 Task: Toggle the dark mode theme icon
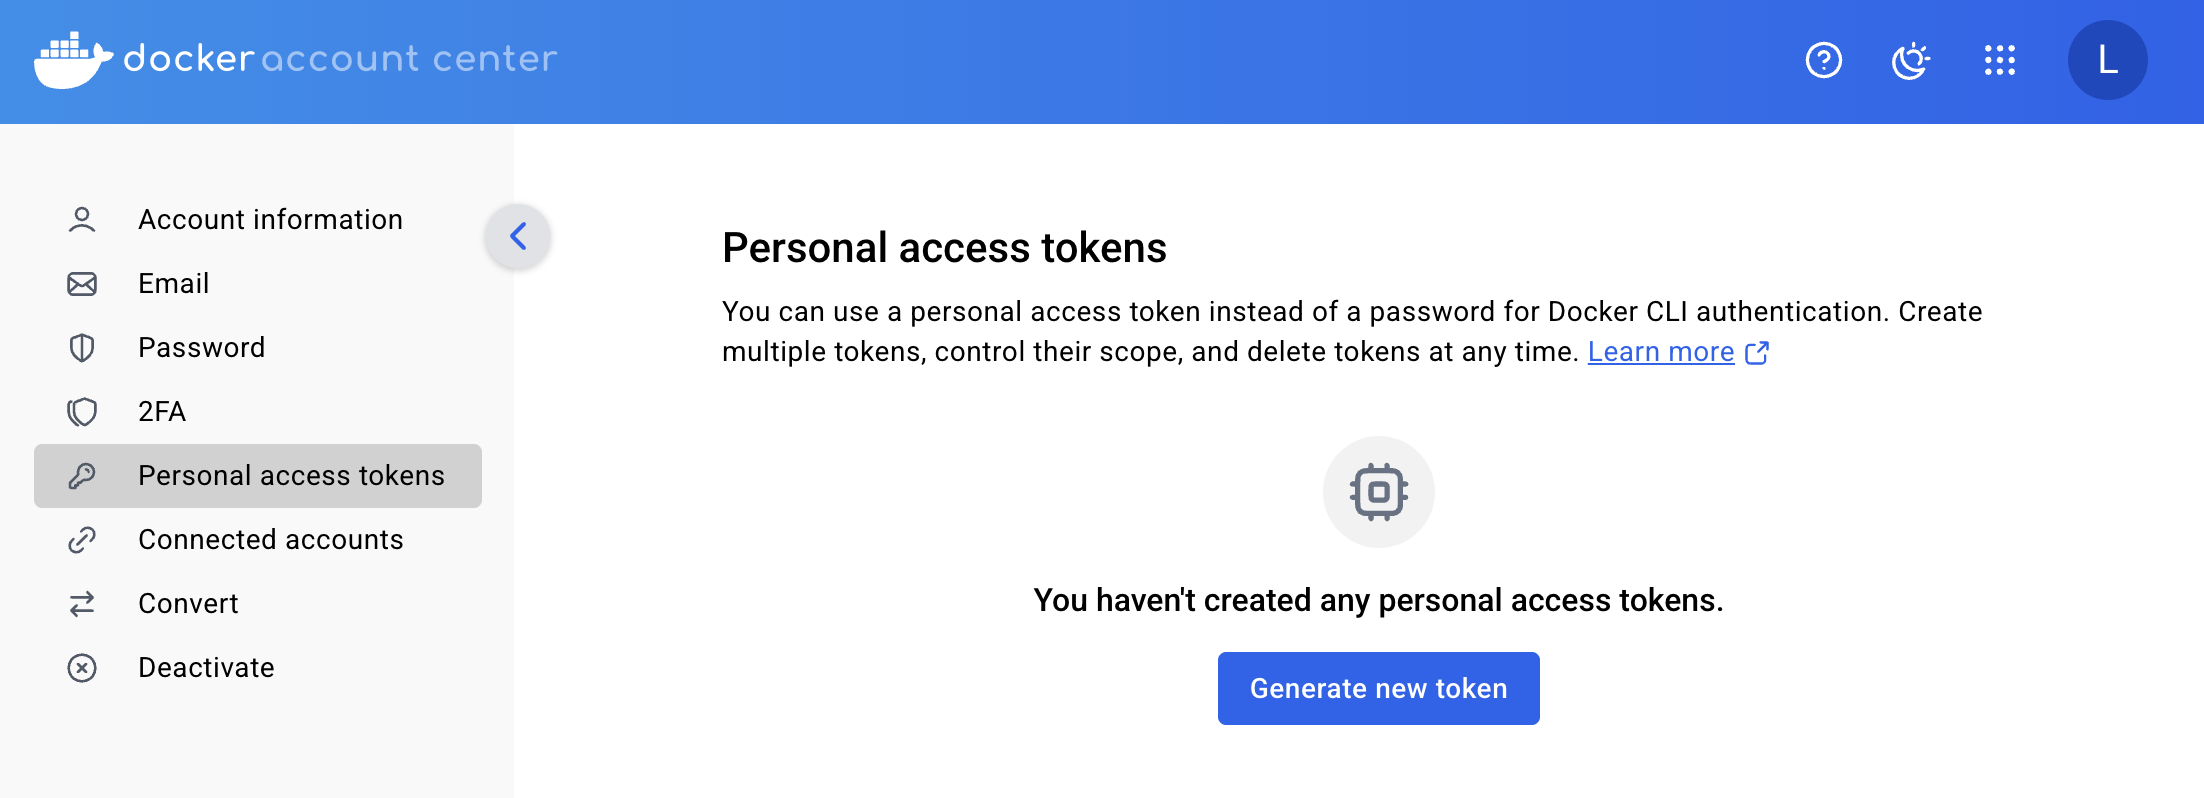(x=1910, y=60)
